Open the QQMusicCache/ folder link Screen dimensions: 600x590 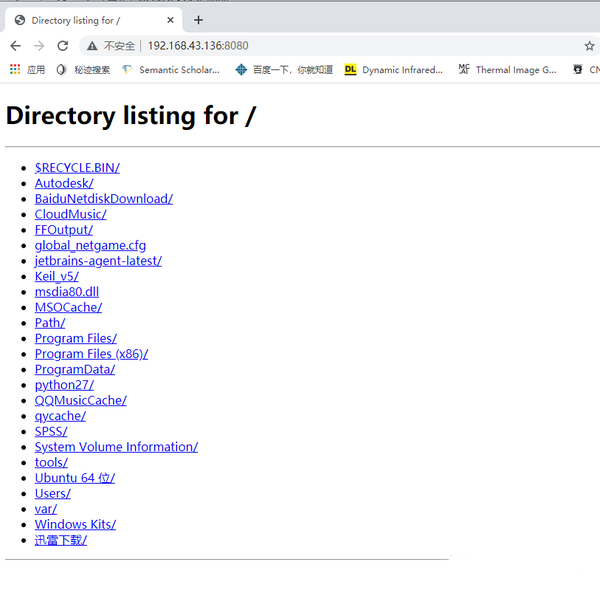(x=80, y=400)
